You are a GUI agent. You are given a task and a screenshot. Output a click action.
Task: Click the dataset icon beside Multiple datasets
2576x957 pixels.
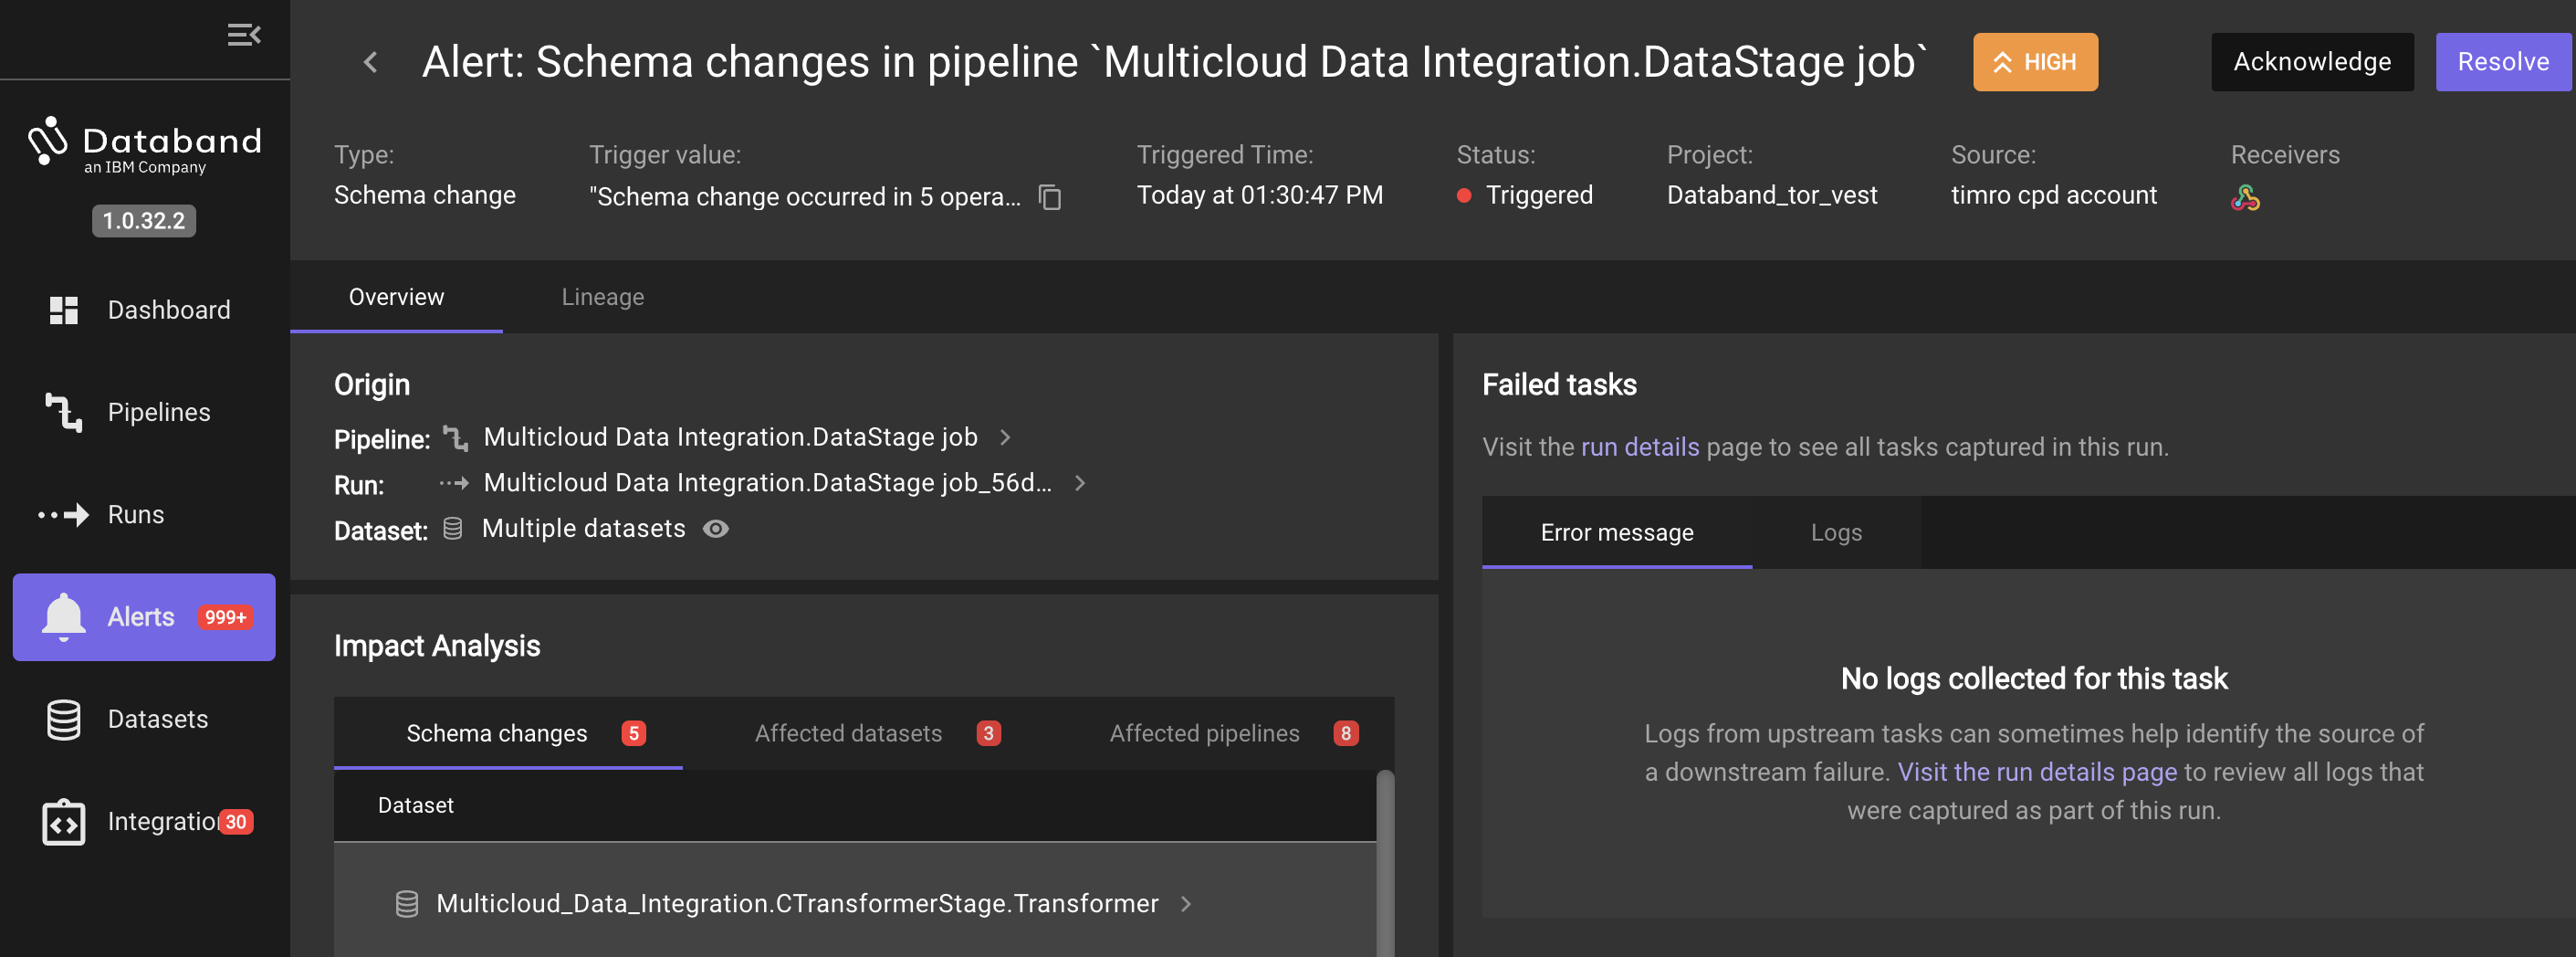tap(452, 528)
